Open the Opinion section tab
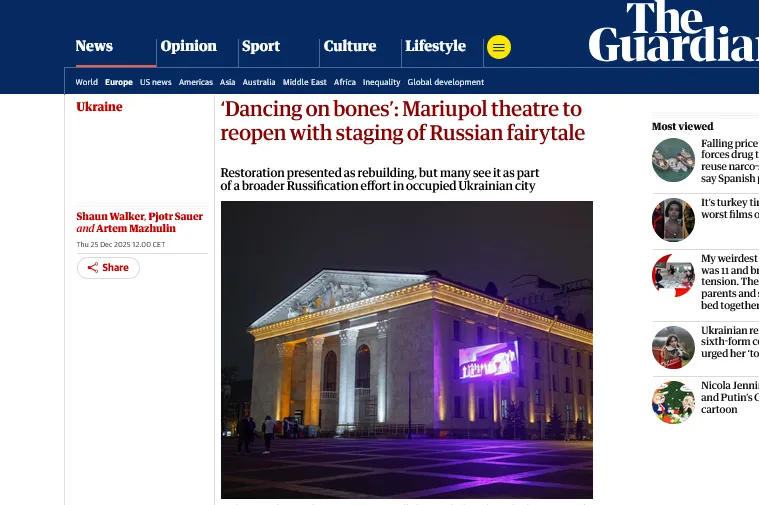 click(188, 46)
